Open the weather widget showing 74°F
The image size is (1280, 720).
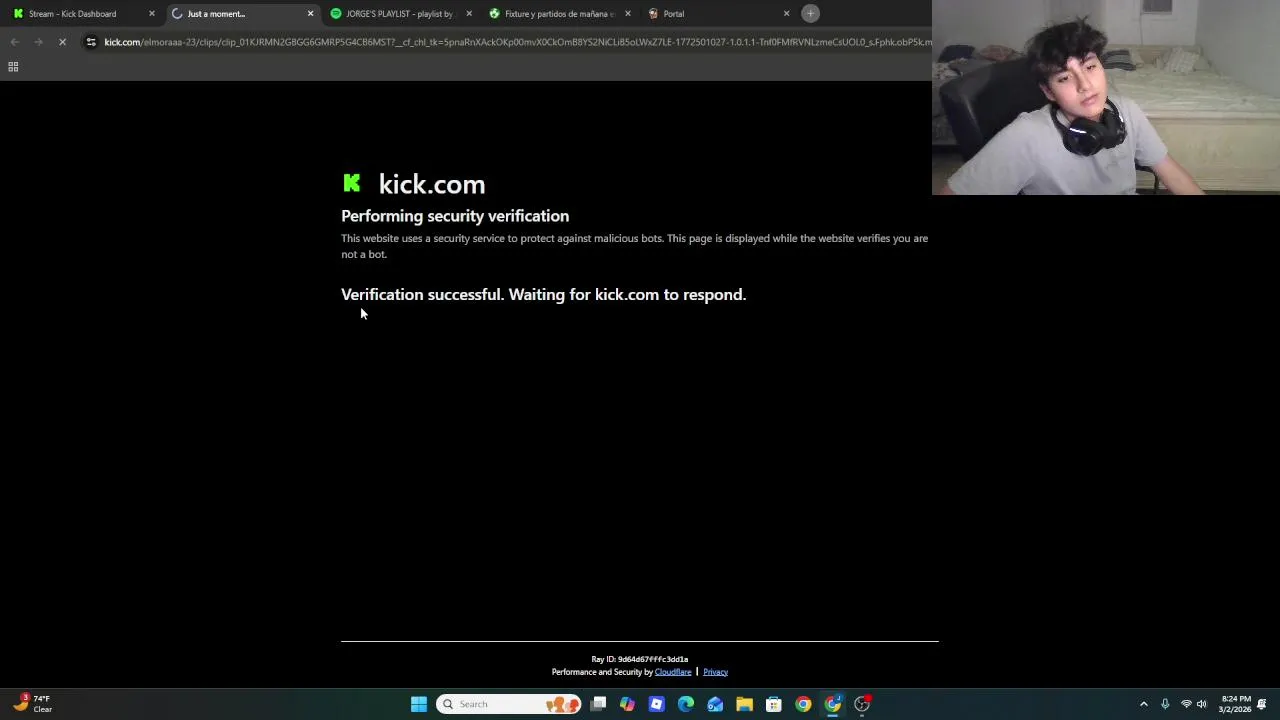click(x=32, y=704)
